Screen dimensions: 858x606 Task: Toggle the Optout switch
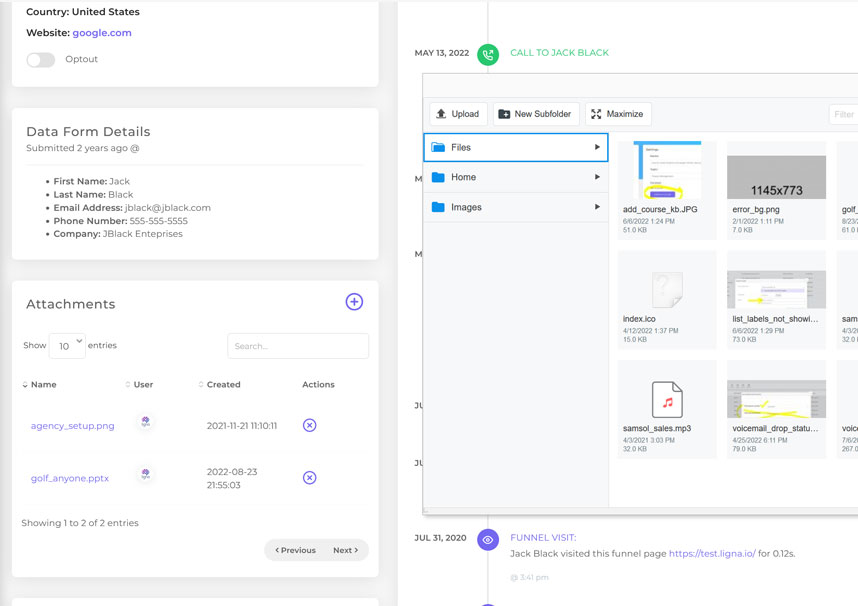[x=41, y=60]
